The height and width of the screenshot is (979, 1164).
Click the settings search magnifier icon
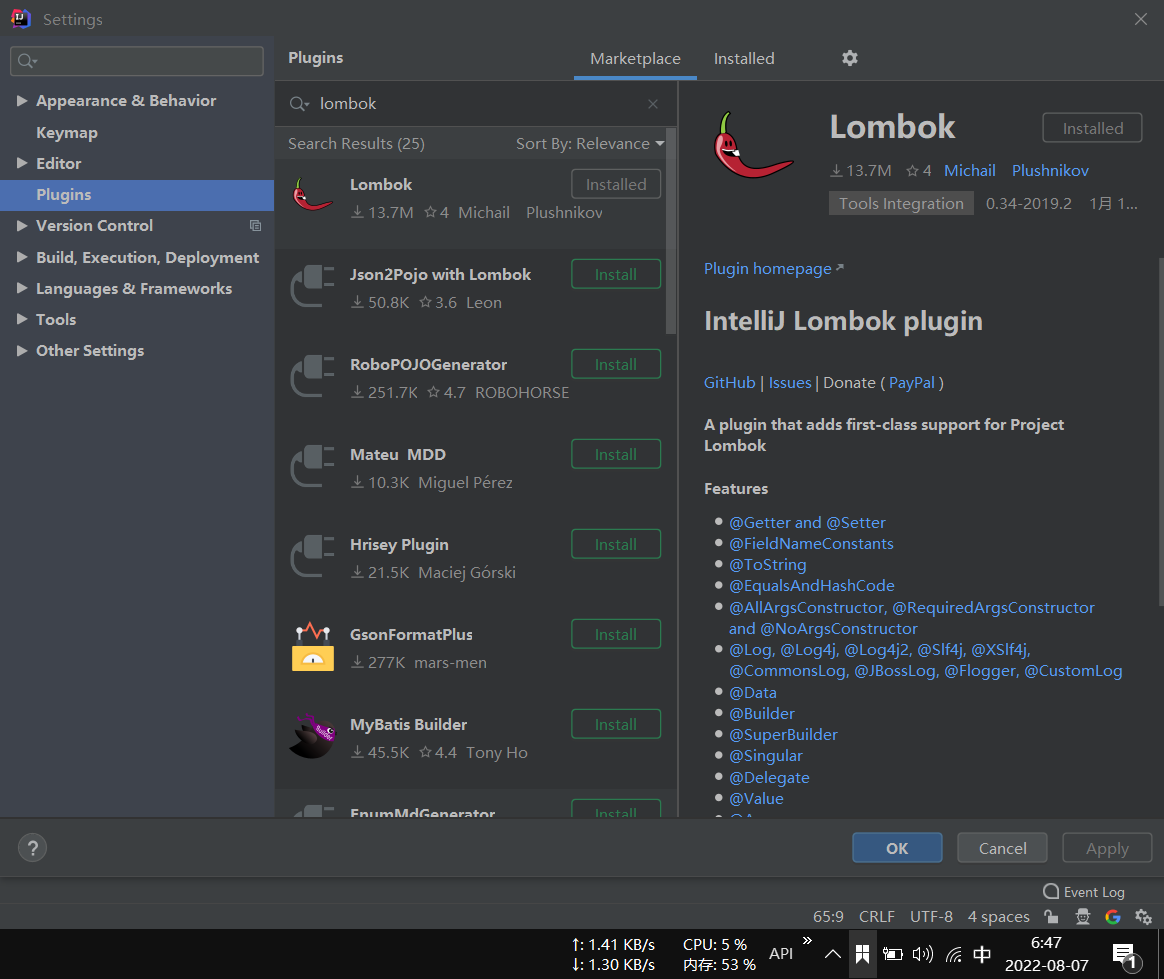coord(27,61)
